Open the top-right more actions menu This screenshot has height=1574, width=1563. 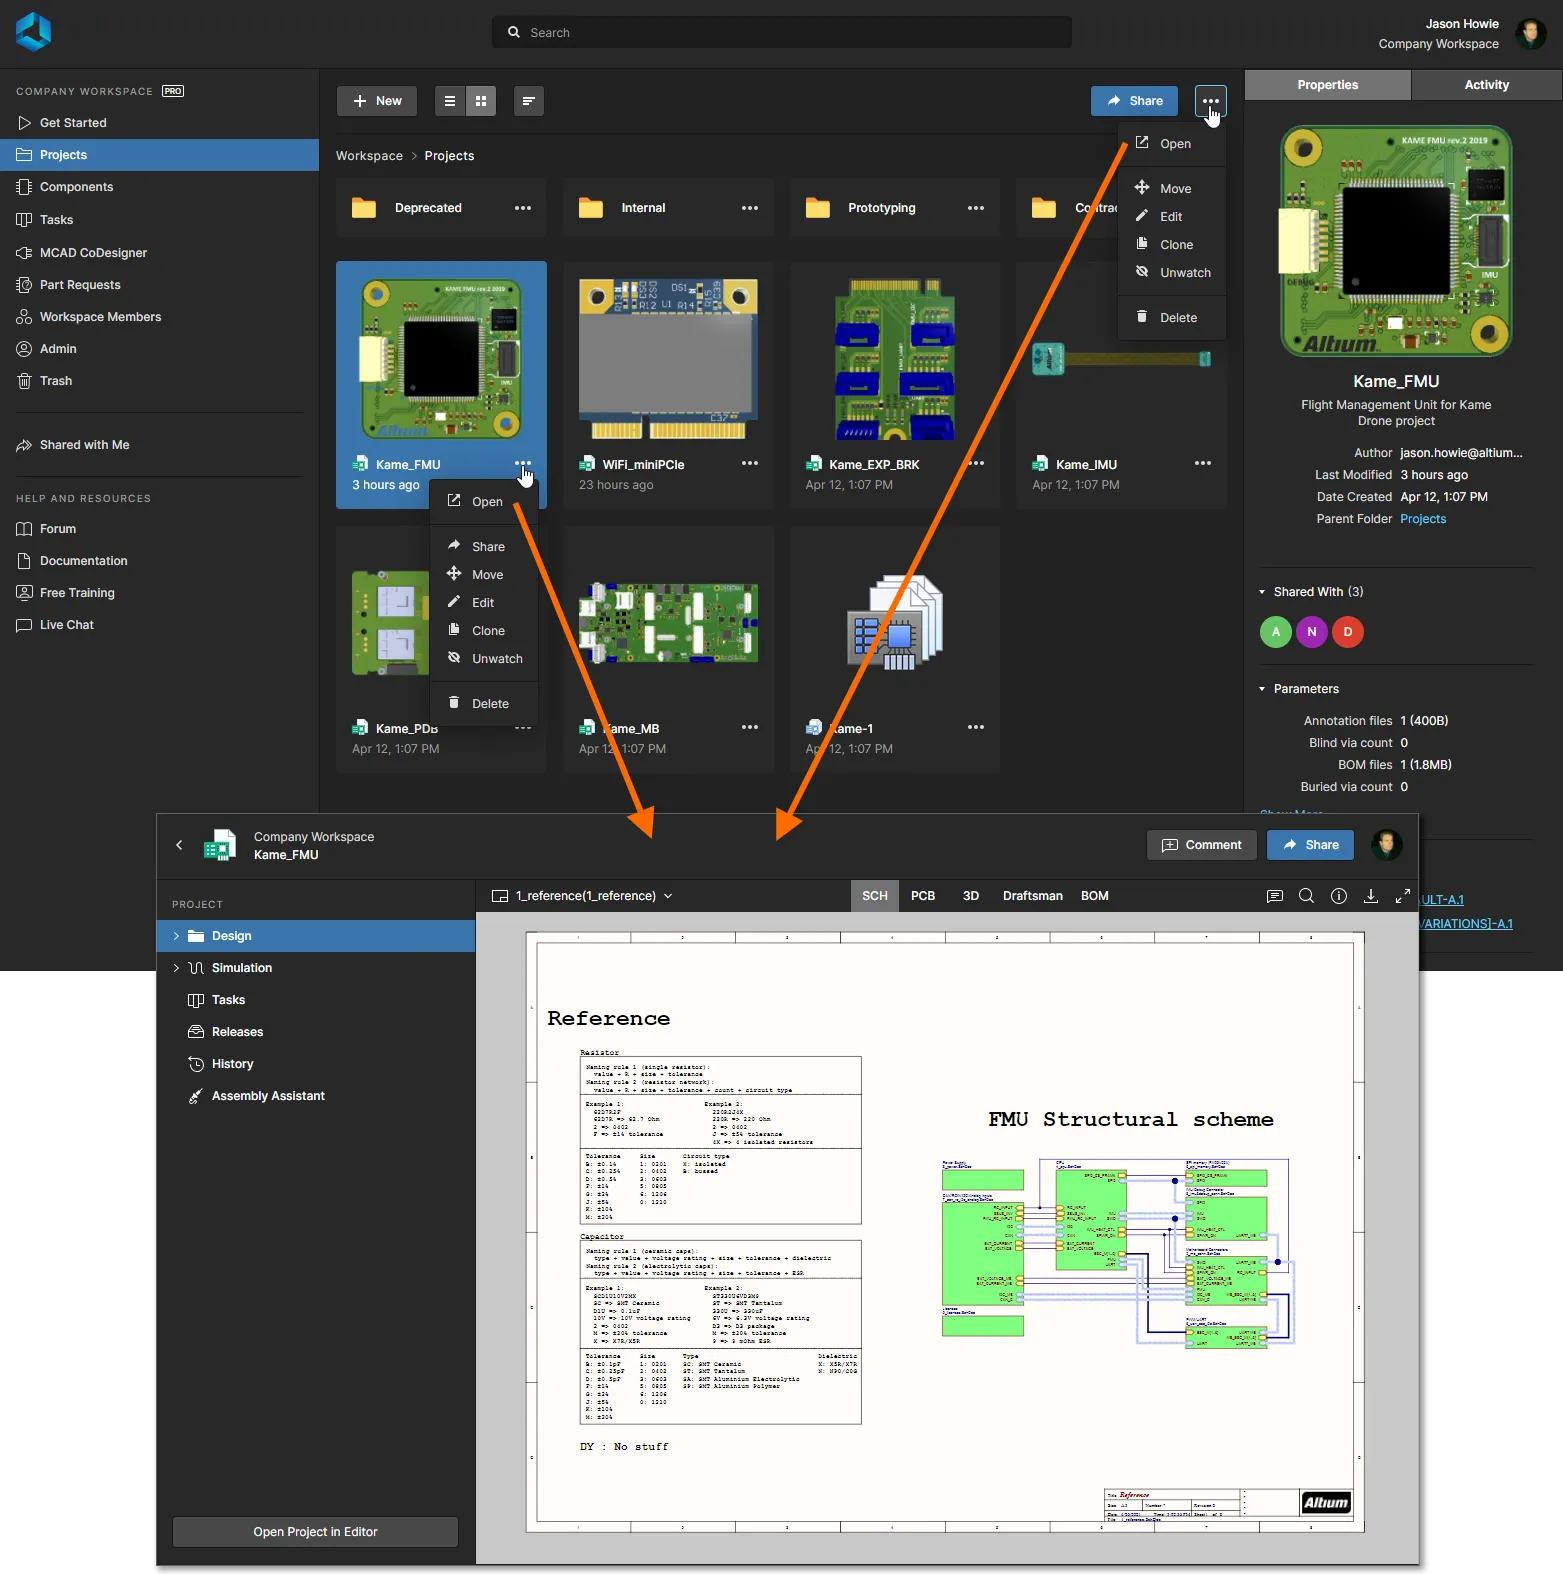(x=1211, y=101)
